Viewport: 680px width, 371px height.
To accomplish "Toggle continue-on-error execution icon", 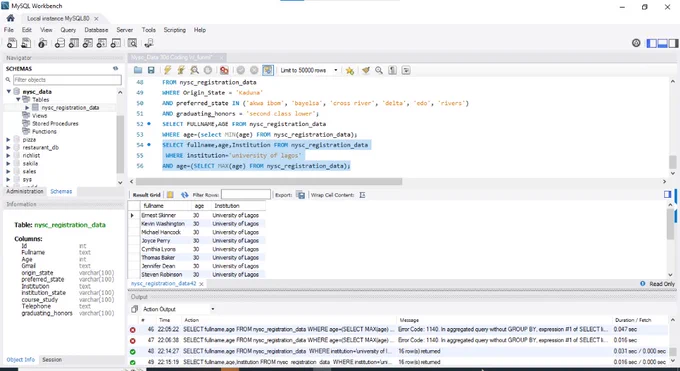I will [224, 70].
